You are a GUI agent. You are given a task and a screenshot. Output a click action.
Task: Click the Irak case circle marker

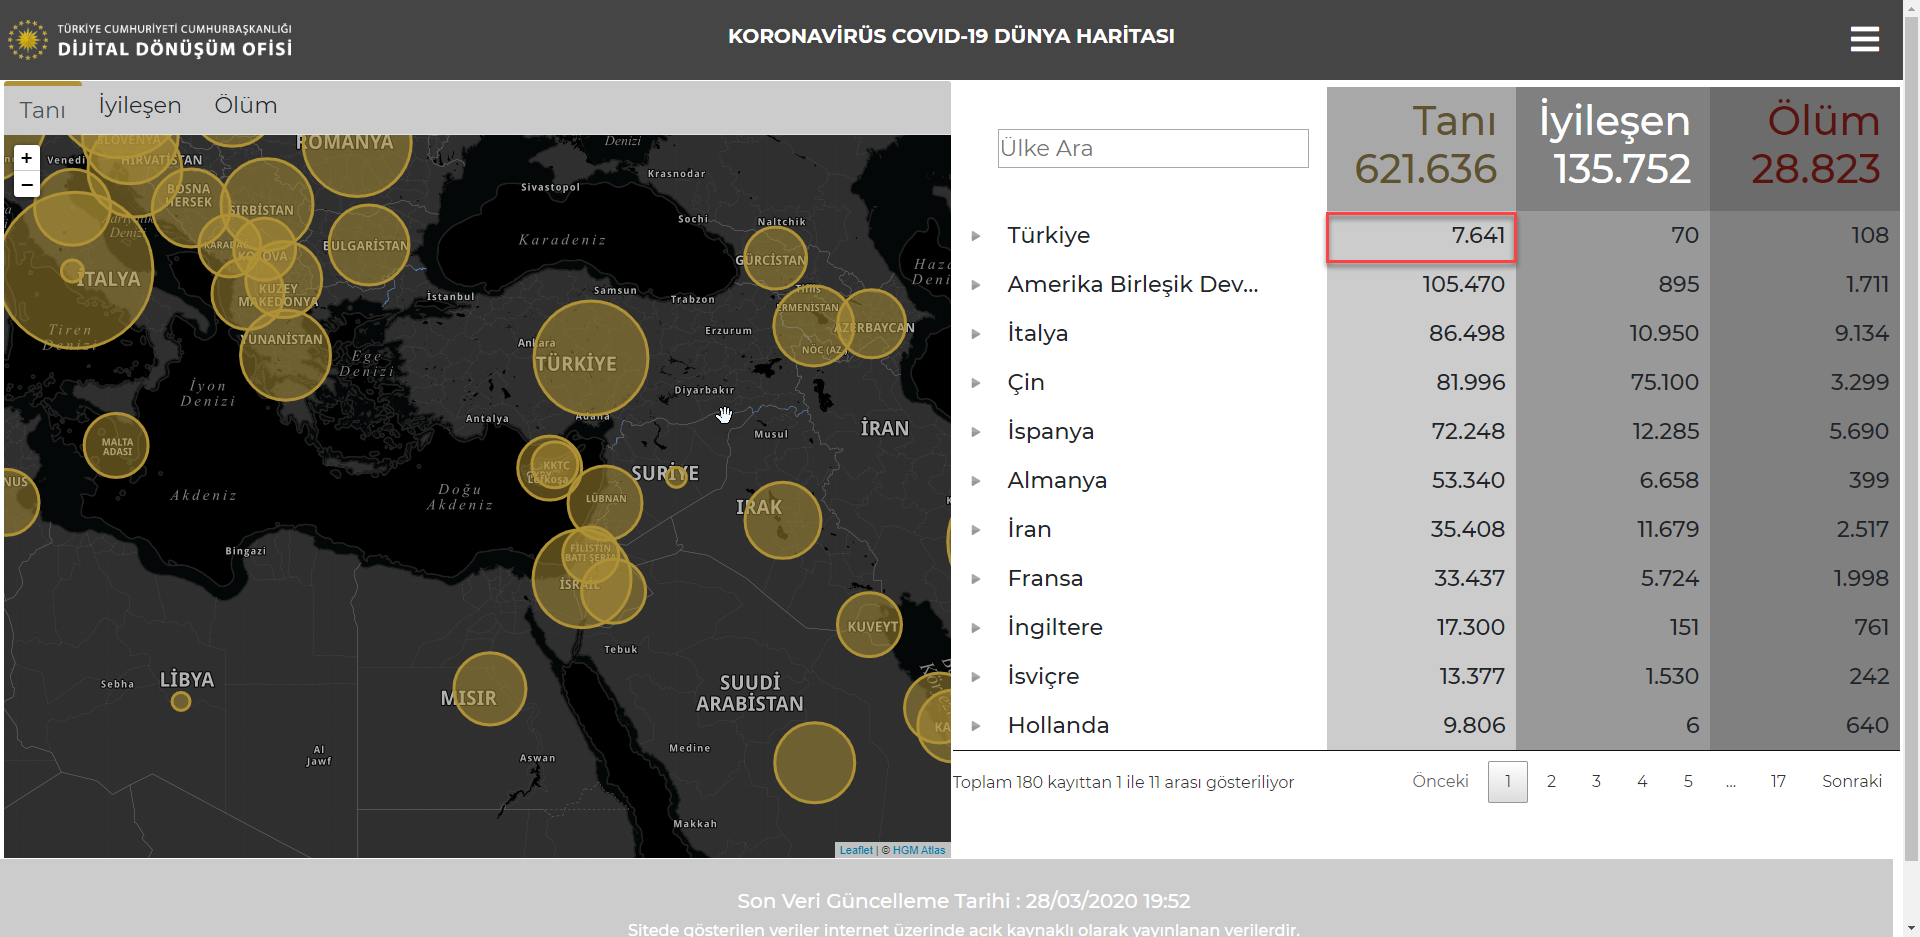click(782, 519)
